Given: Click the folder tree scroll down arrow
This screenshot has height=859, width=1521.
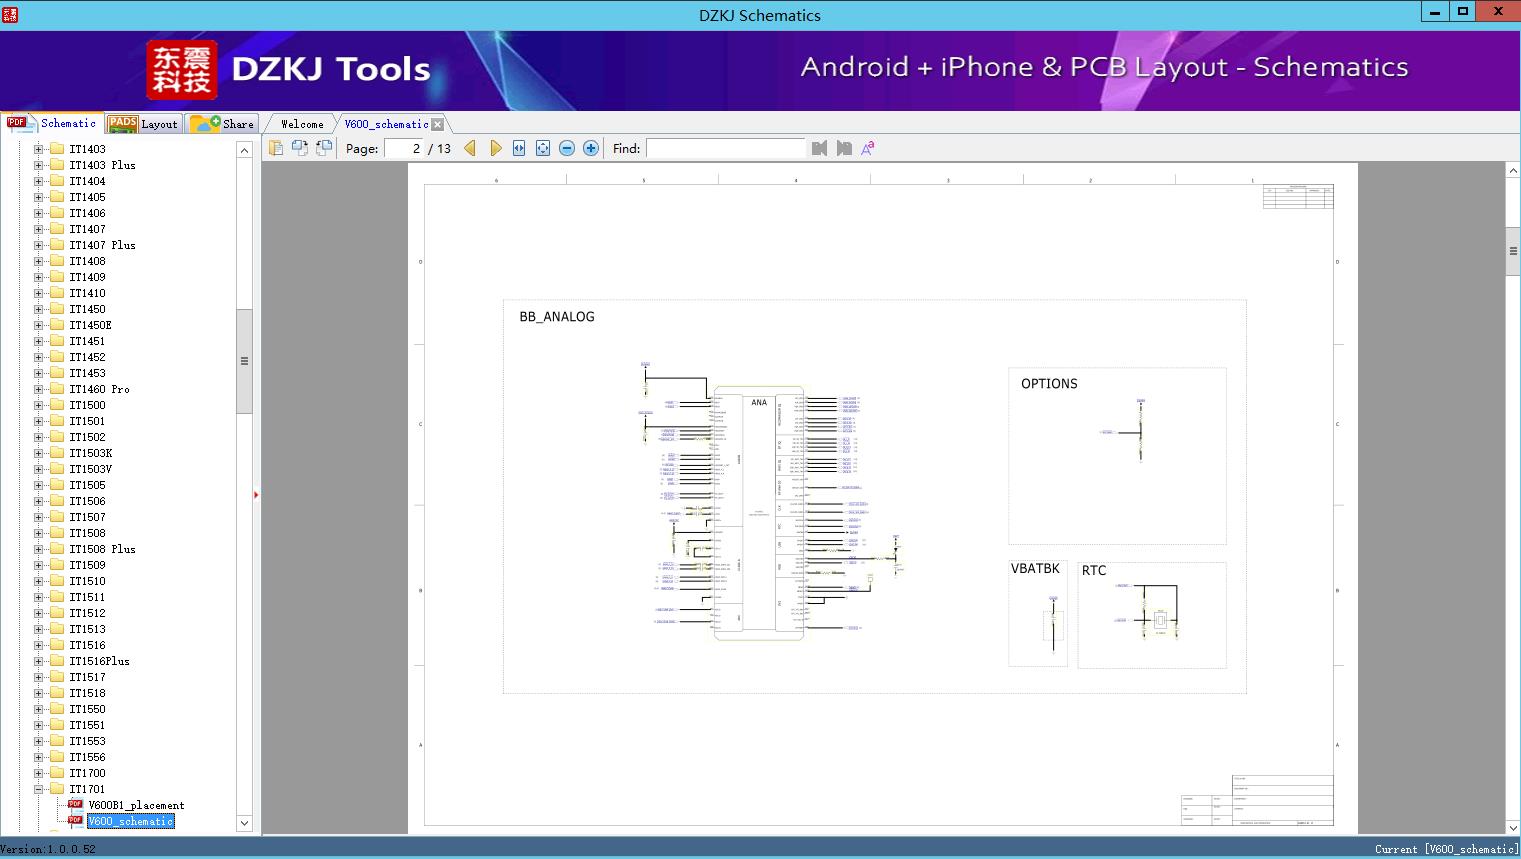Looking at the screenshot, I should pyautogui.click(x=244, y=823).
